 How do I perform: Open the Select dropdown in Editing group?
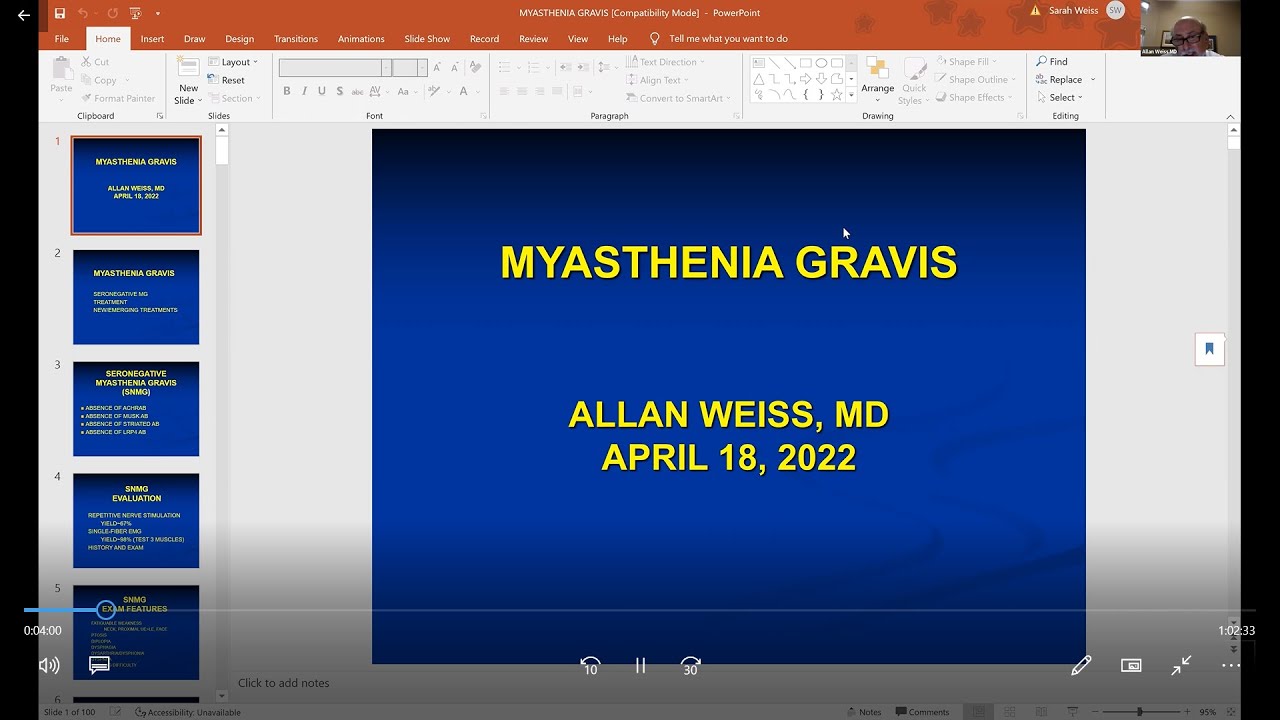pyautogui.click(x=1060, y=98)
